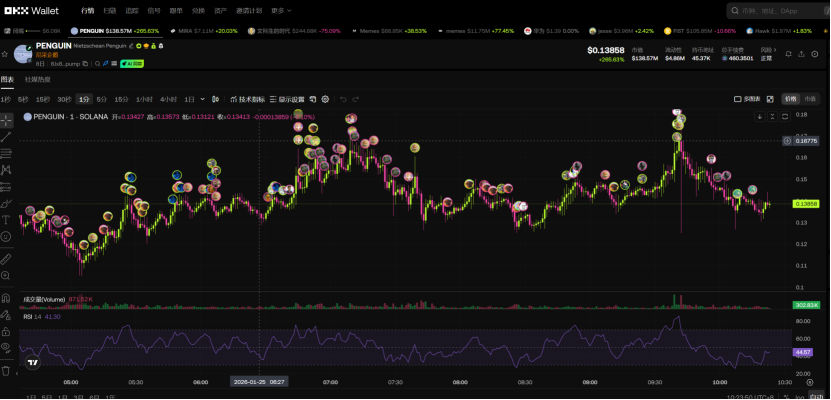Select the 5分 timeframe
Viewport: 831px width, 400px height.
[101, 99]
